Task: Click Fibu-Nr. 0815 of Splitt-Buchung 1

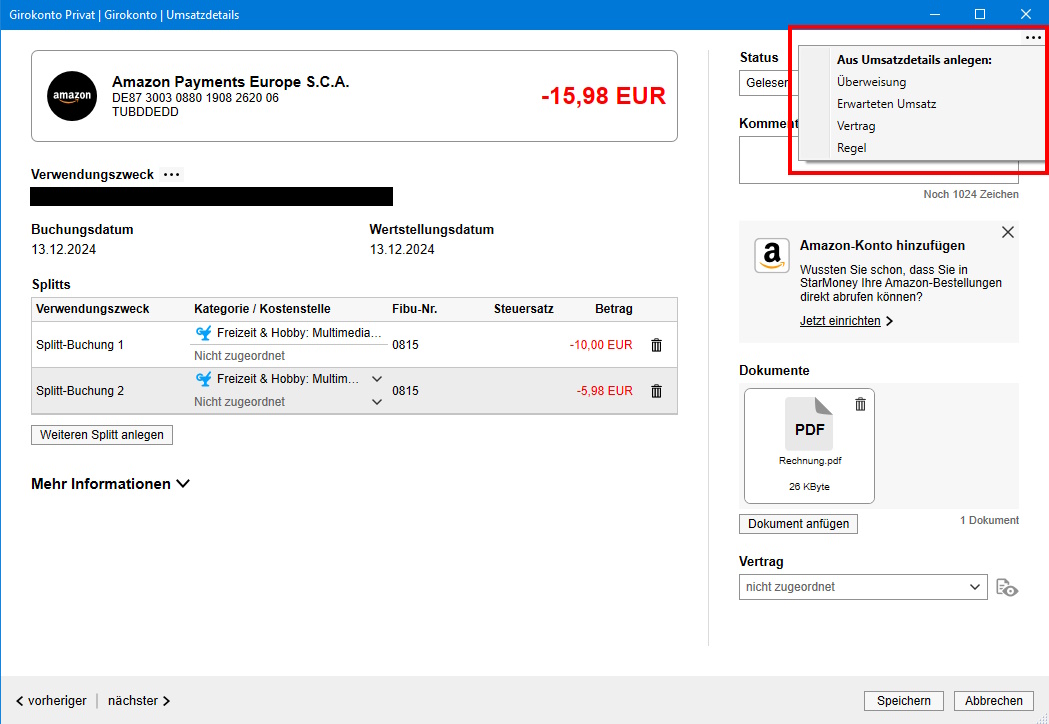Action: 405,345
